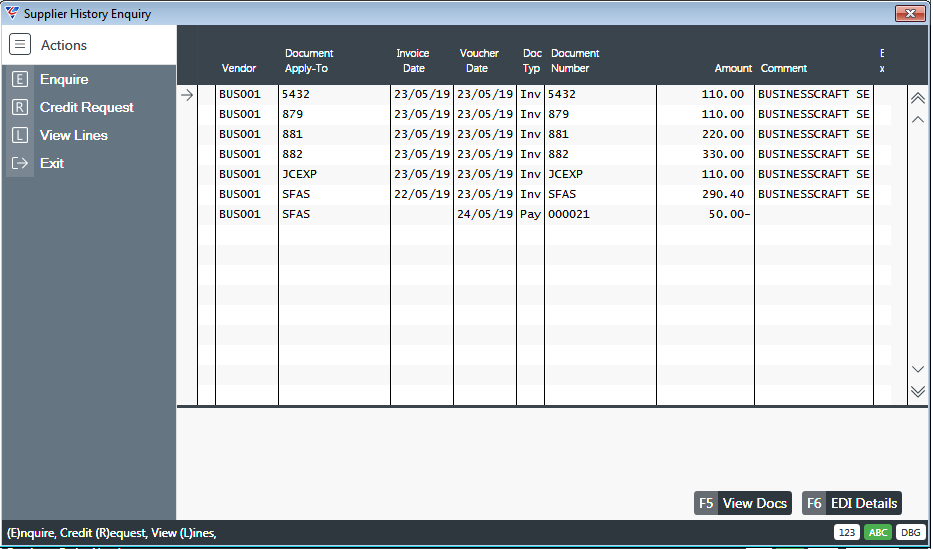Click the Doc Typ column header
This screenshot has width=933, height=549.
click(531, 61)
